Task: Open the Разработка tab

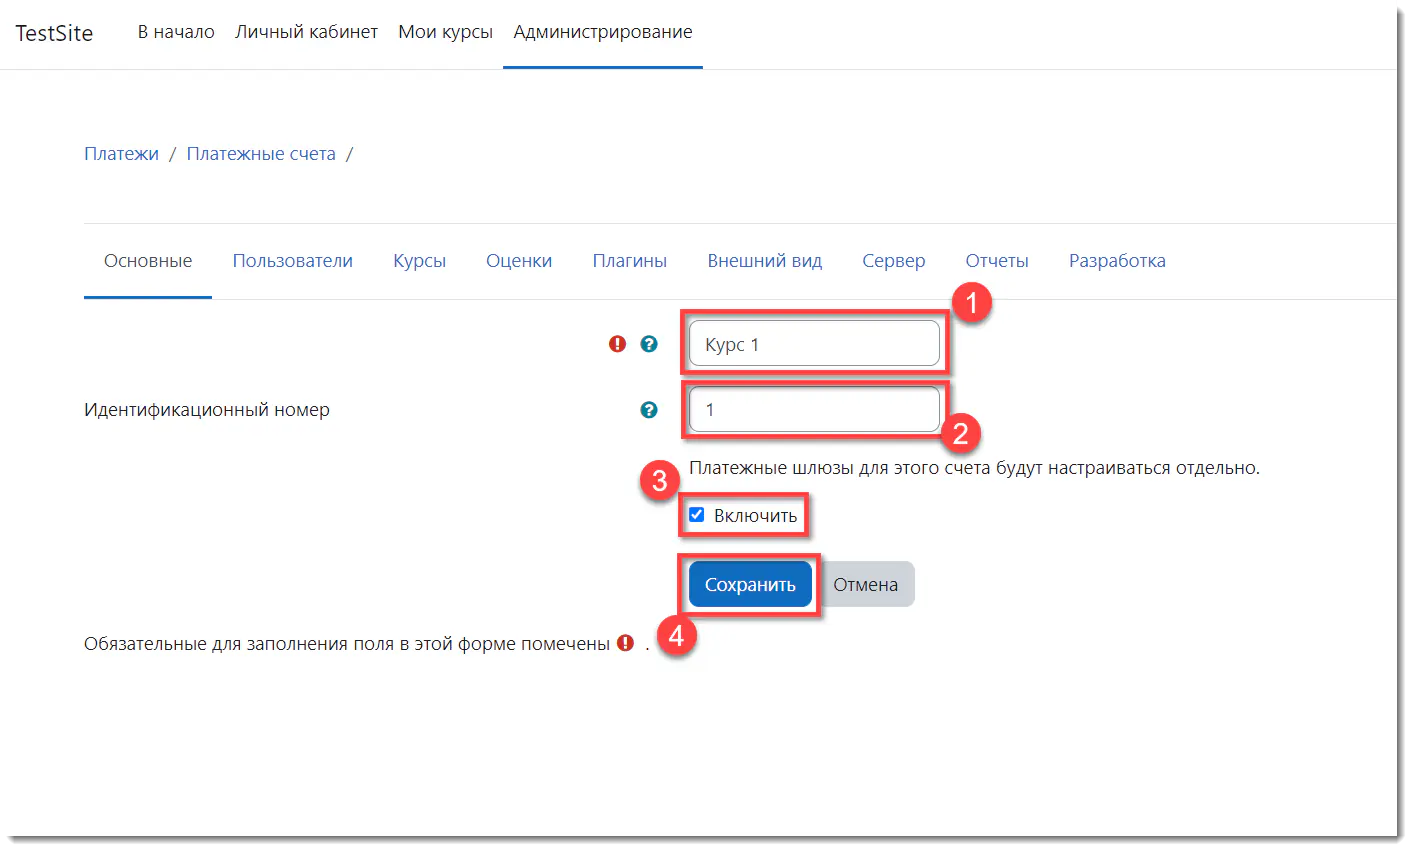Action: [1117, 261]
